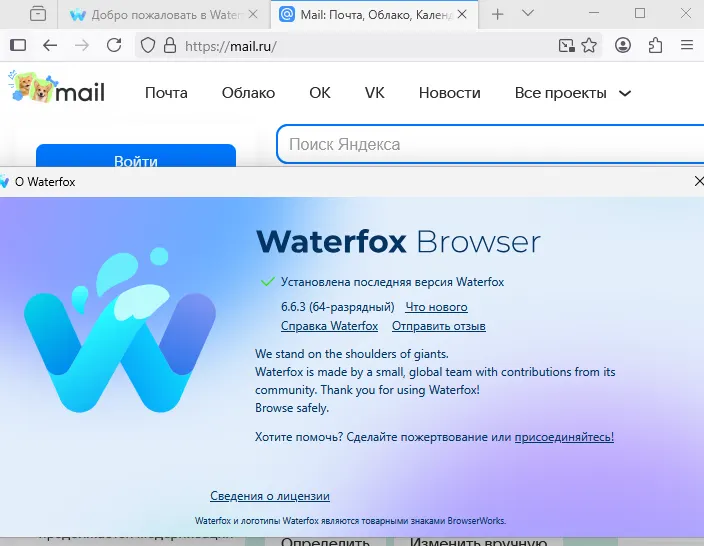Click the tracking protection shield icon
704x546 pixels.
(147, 45)
